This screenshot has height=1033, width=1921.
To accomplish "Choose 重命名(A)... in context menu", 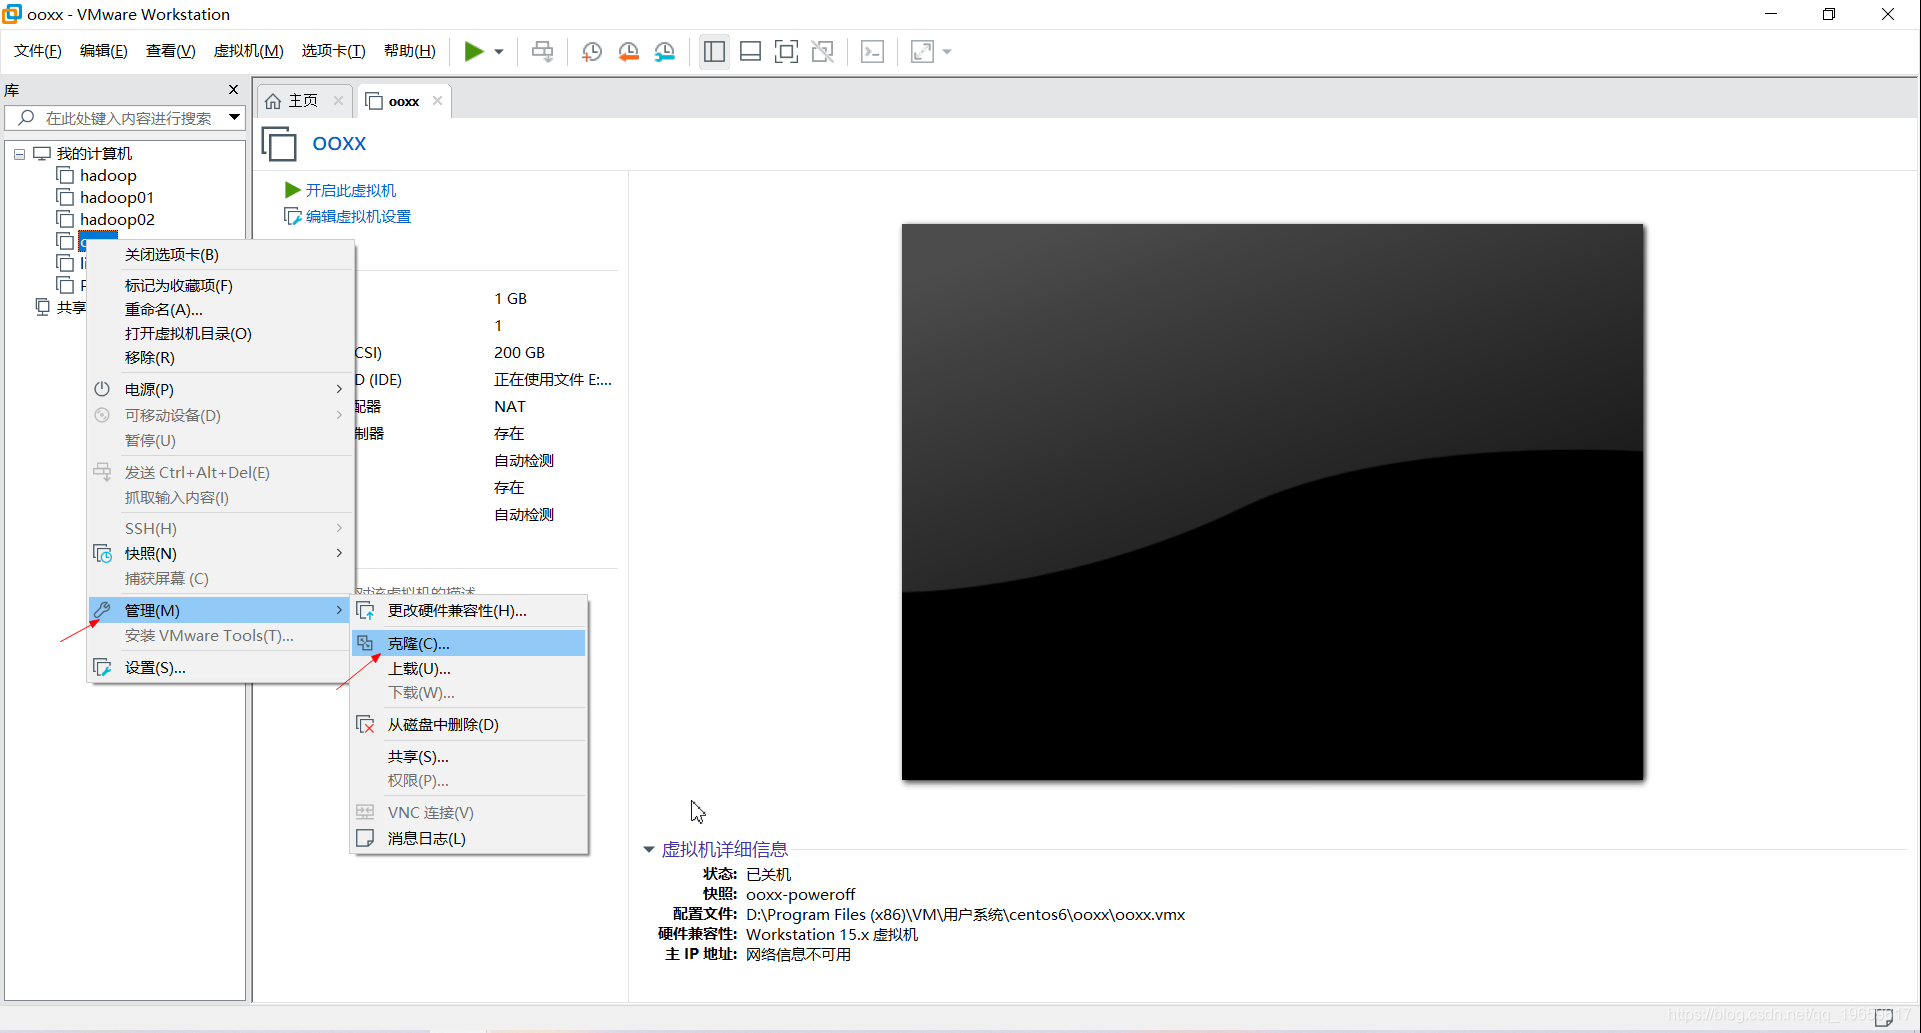I will coord(221,310).
